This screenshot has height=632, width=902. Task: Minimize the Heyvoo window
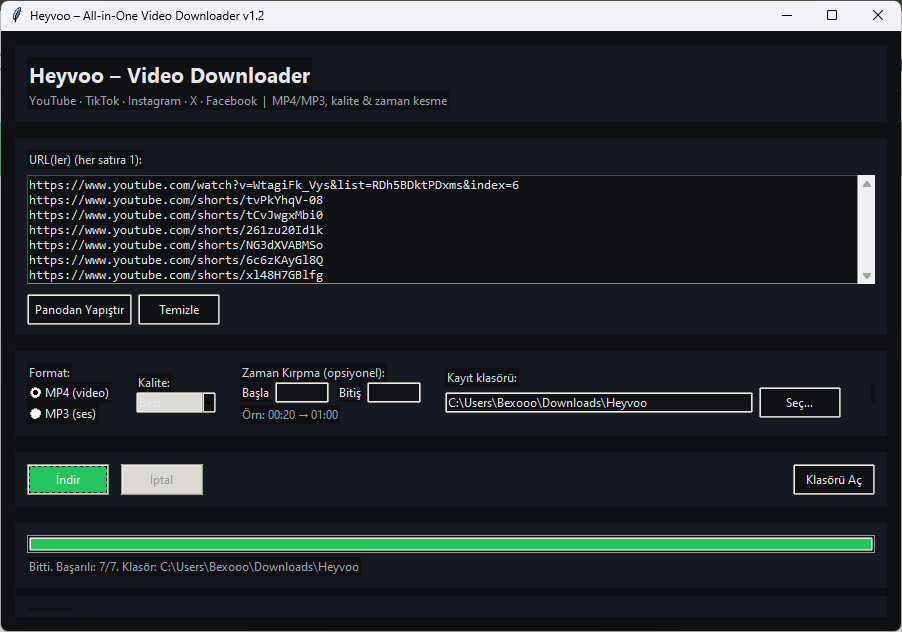pos(787,16)
